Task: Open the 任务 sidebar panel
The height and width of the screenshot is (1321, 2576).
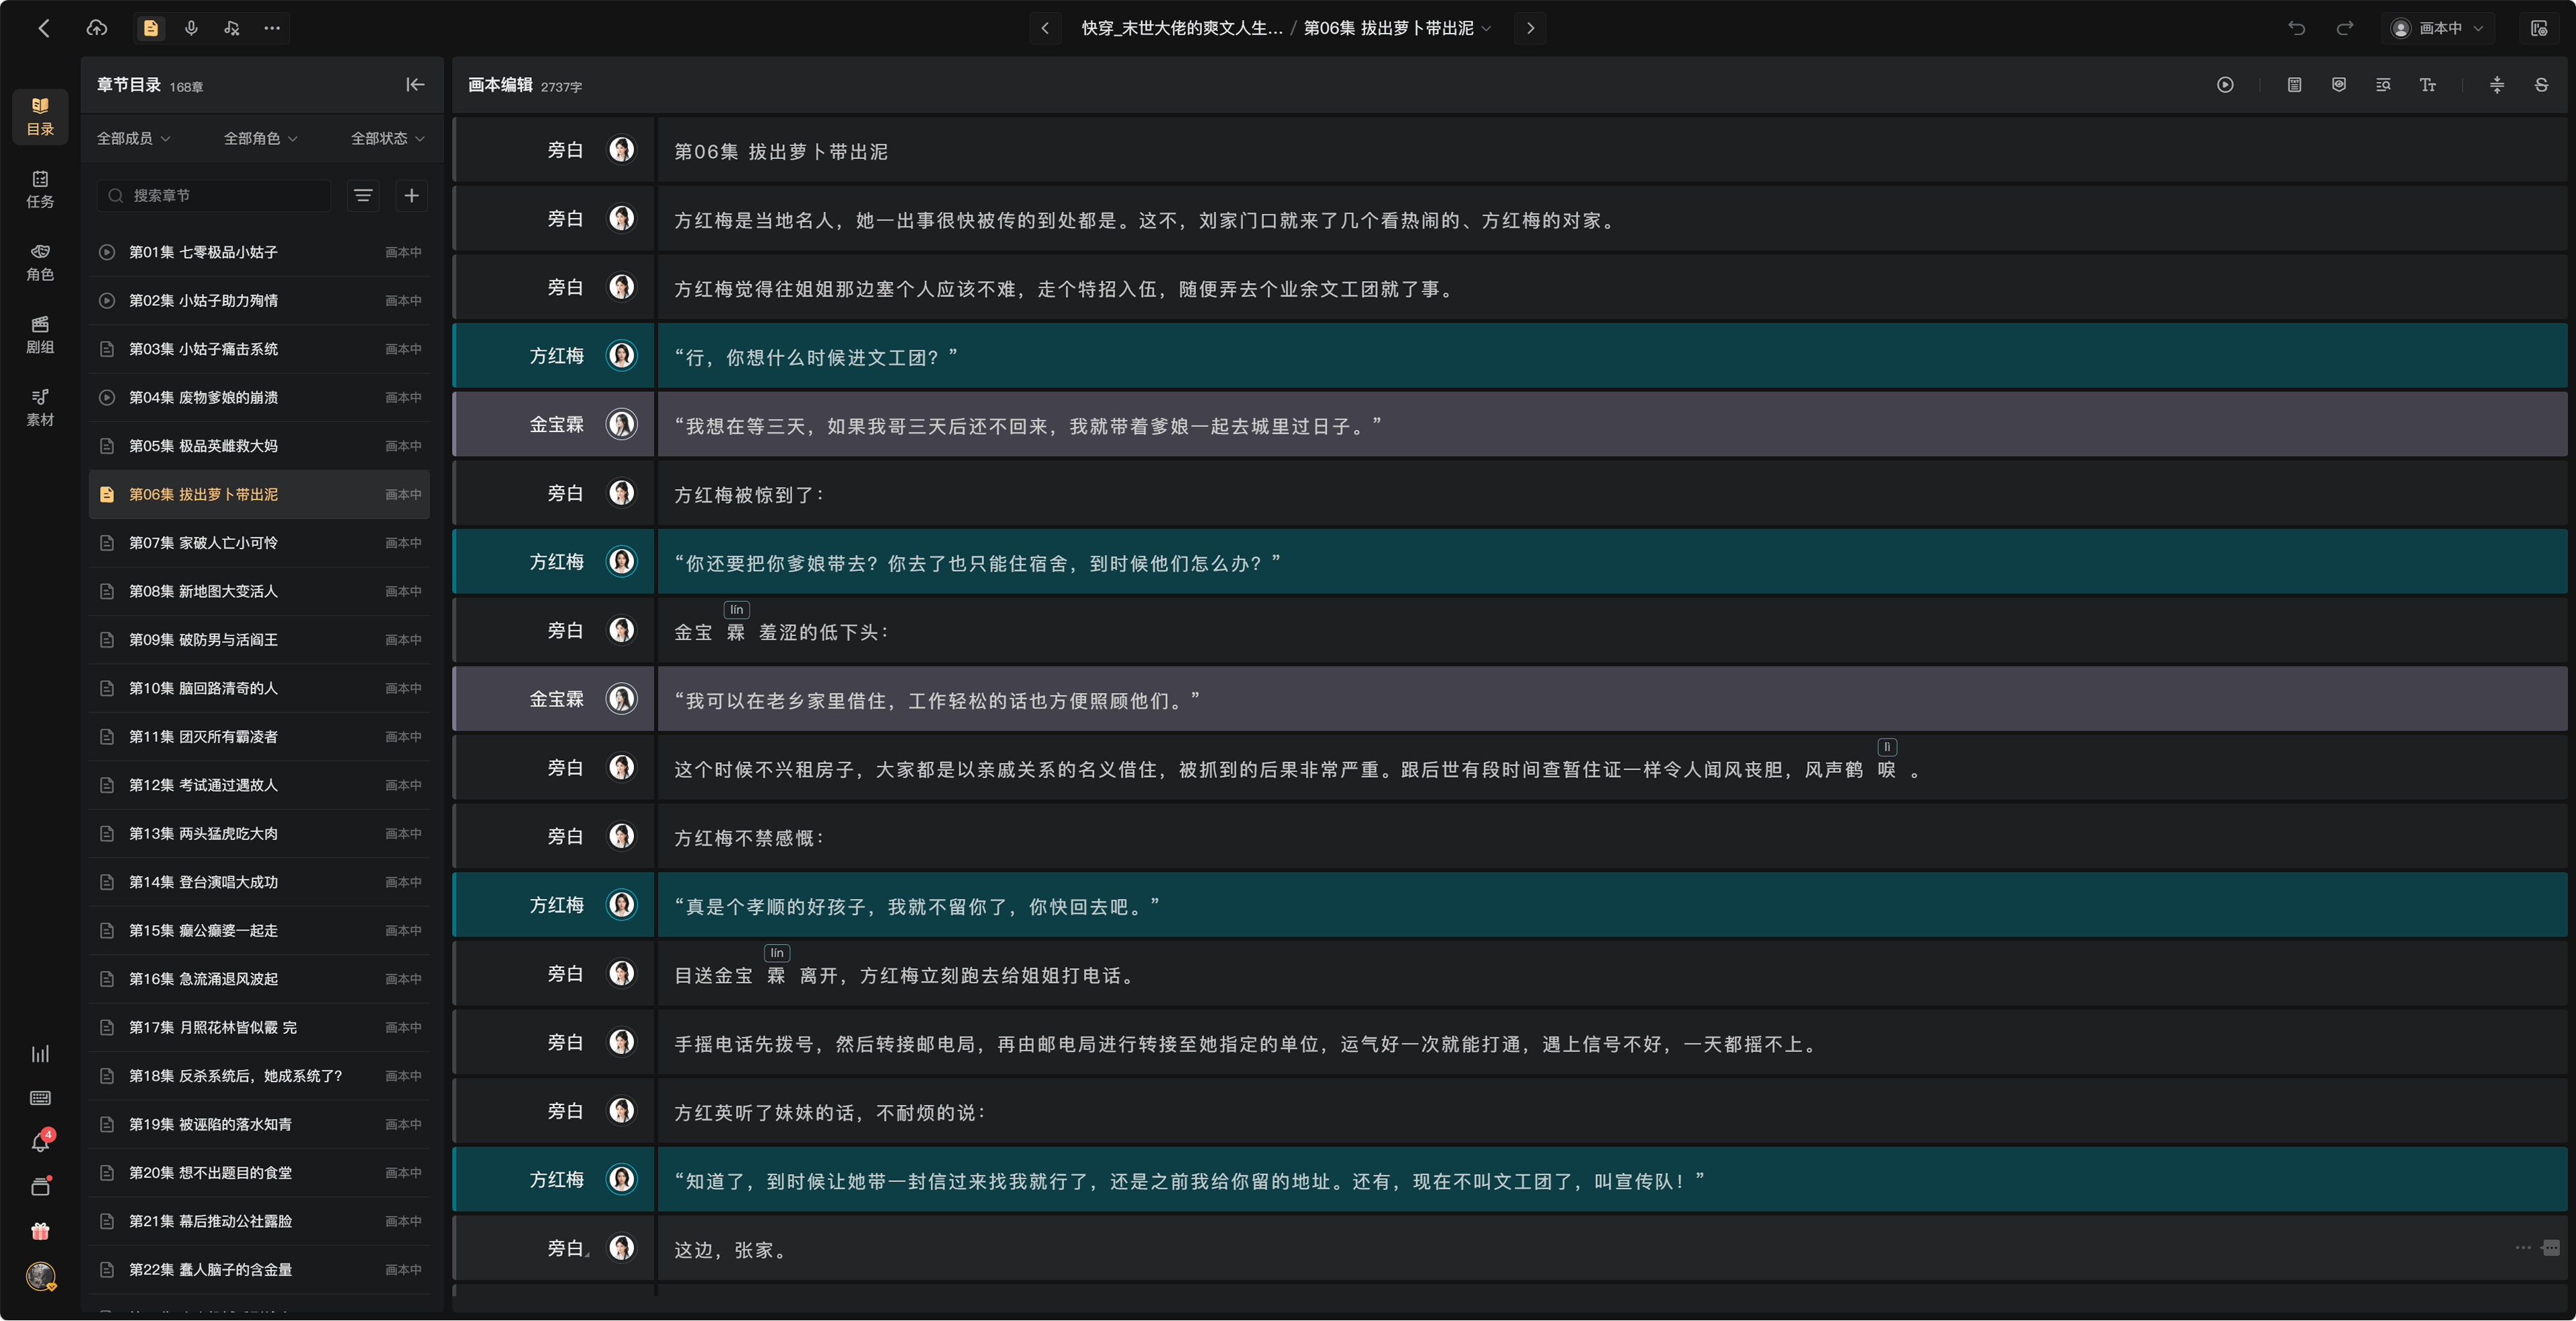Action: 40,189
